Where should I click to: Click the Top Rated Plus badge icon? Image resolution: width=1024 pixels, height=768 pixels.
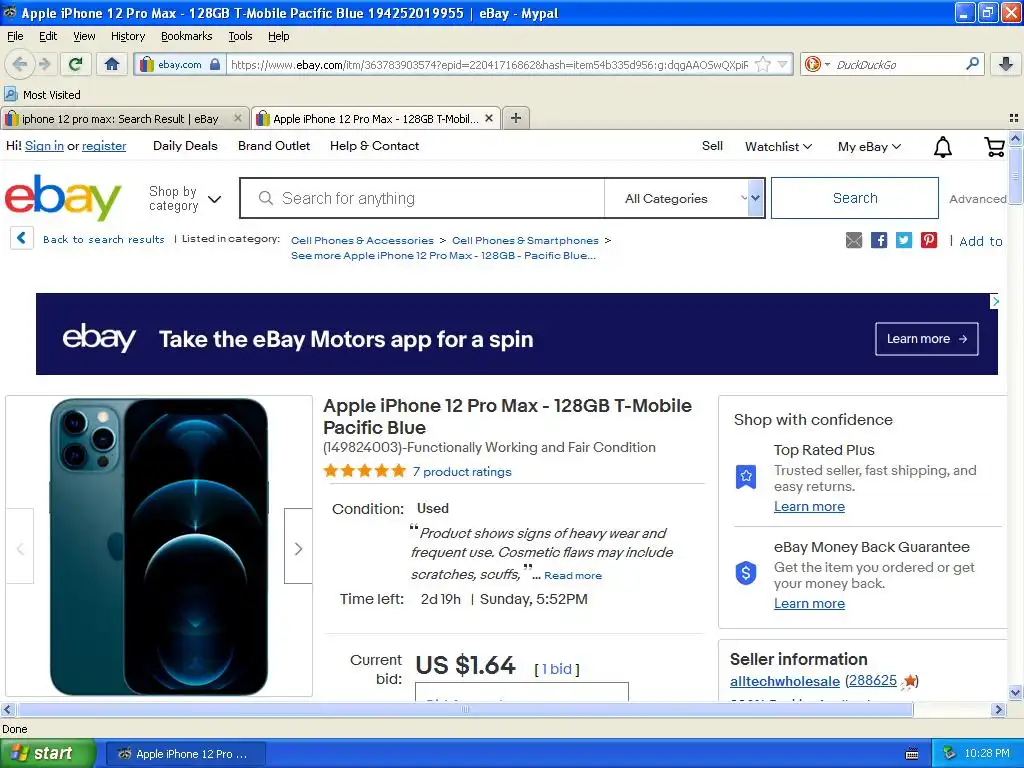click(x=746, y=477)
